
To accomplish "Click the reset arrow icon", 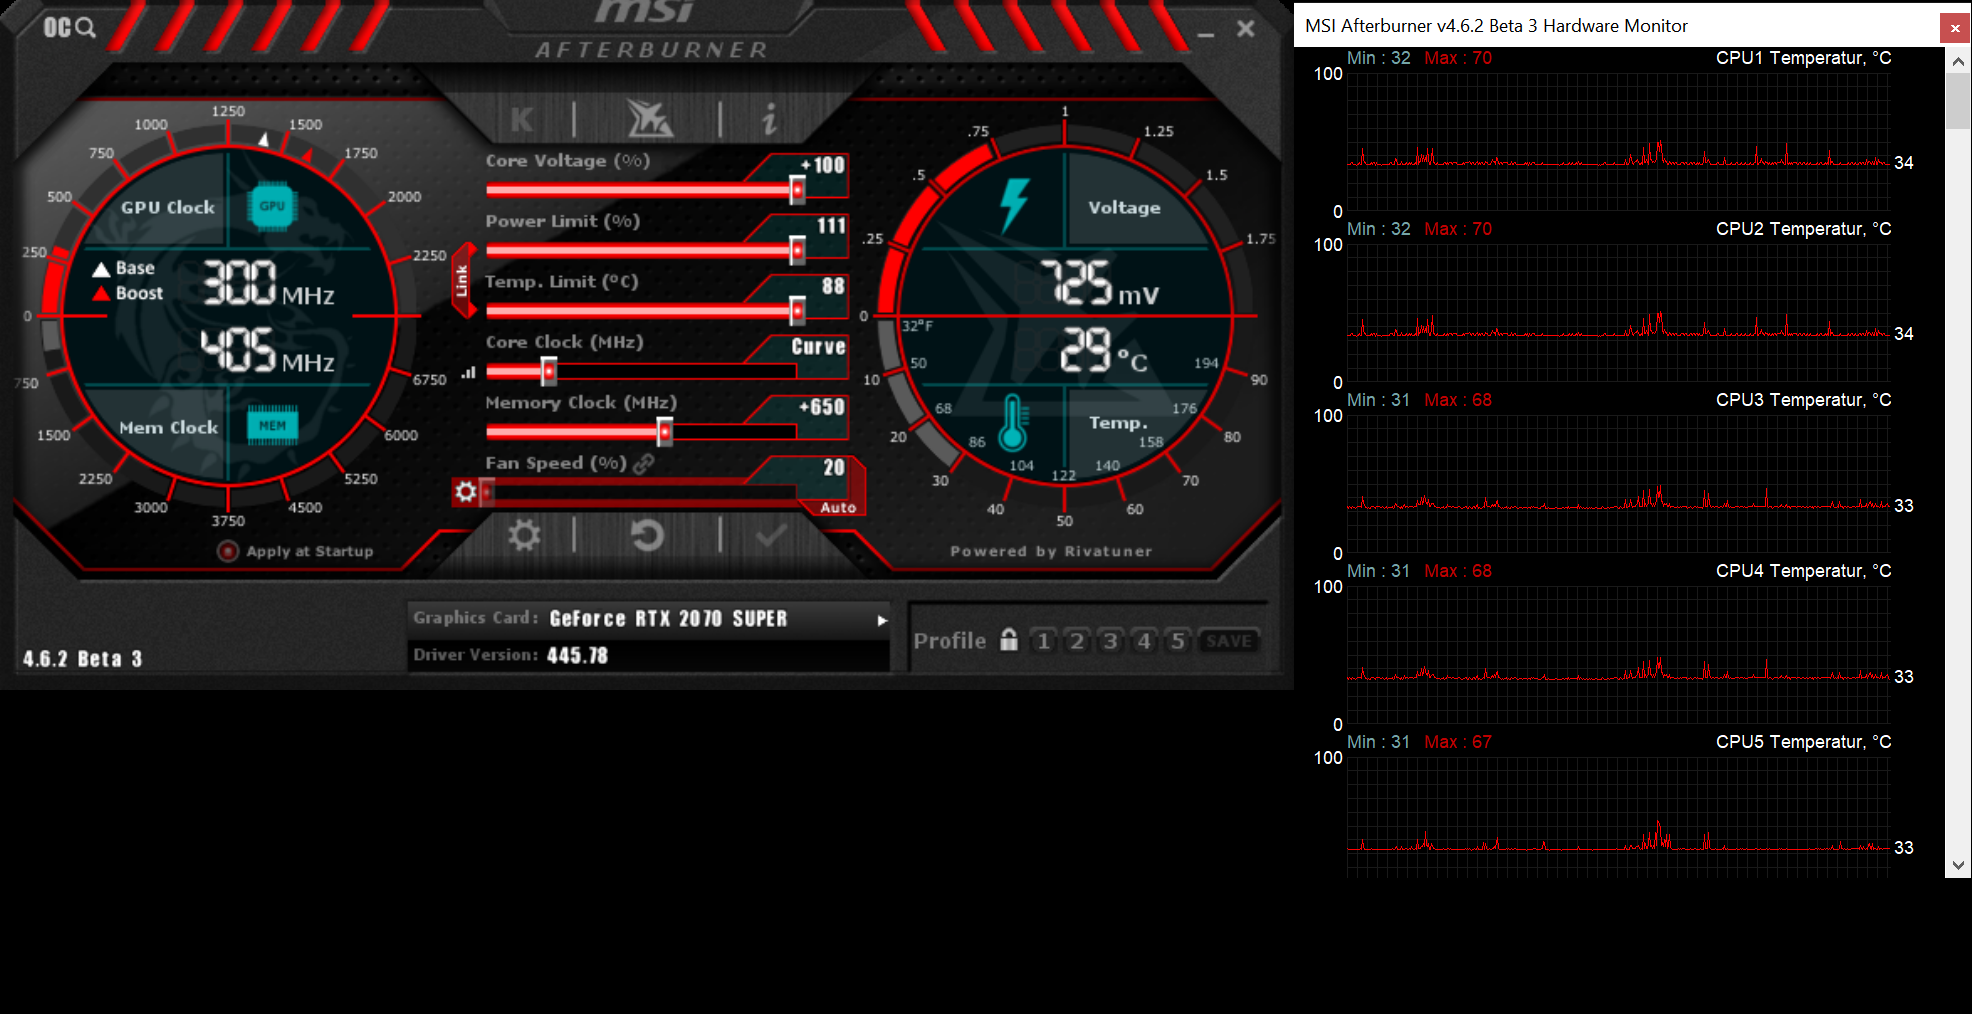I will click(647, 536).
